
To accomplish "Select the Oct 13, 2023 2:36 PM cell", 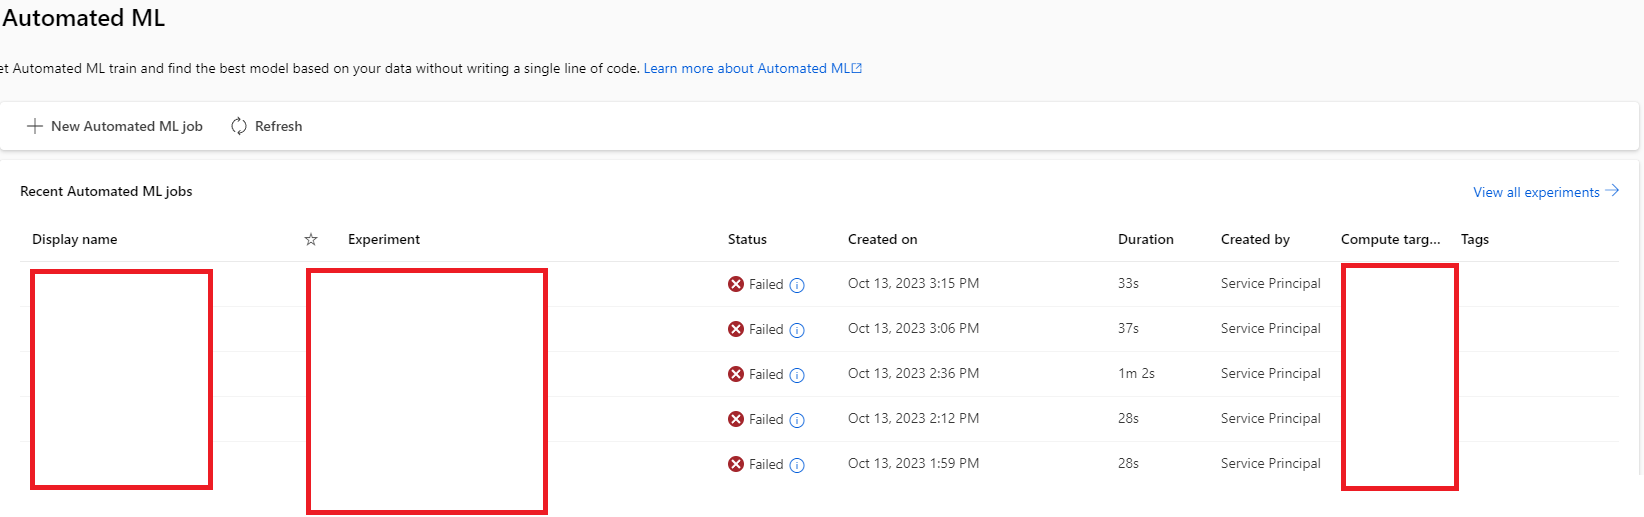I will pyautogui.click(x=913, y=373).
